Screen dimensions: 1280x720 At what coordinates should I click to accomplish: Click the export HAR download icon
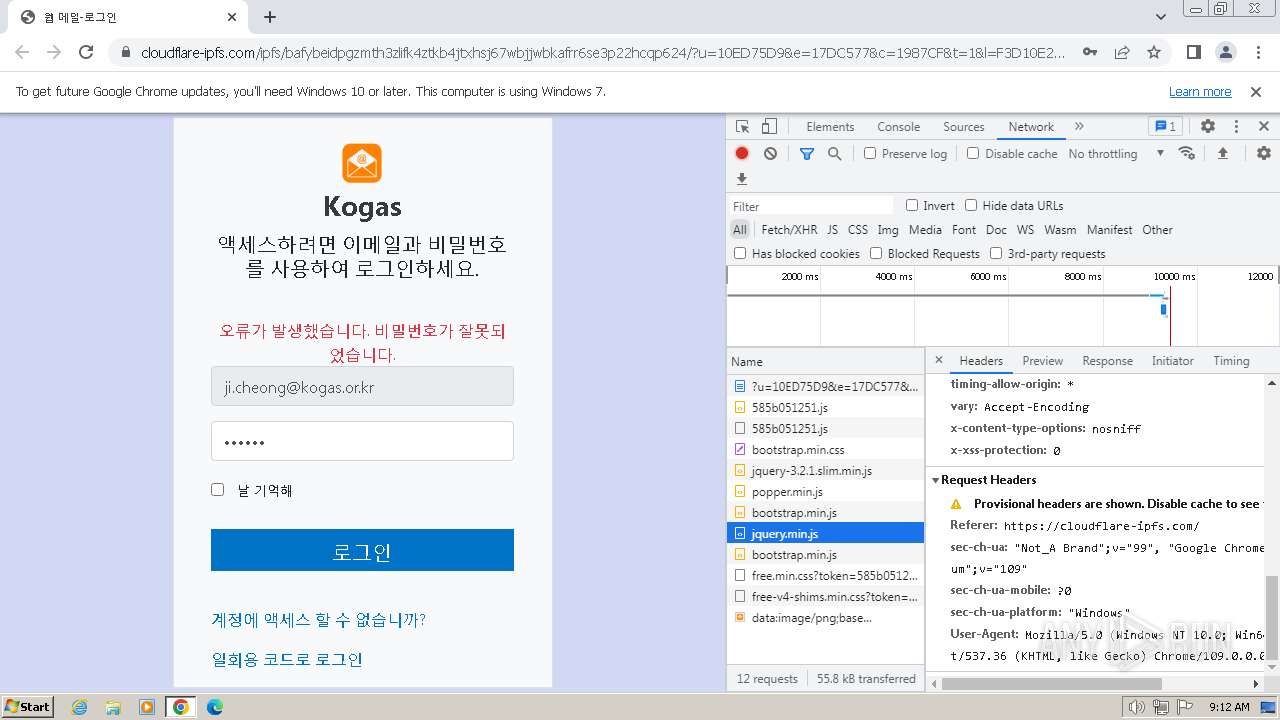click(x=742, y=179)
